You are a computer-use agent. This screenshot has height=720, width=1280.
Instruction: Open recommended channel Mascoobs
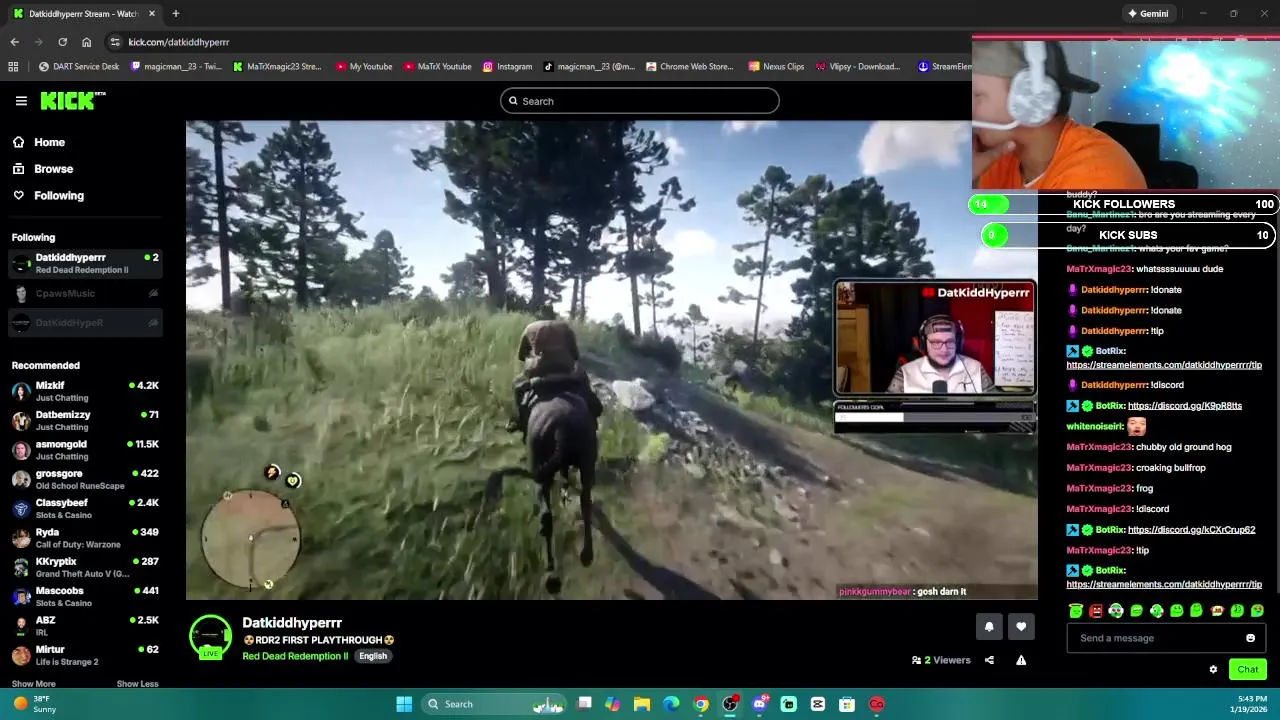[85, 596]
